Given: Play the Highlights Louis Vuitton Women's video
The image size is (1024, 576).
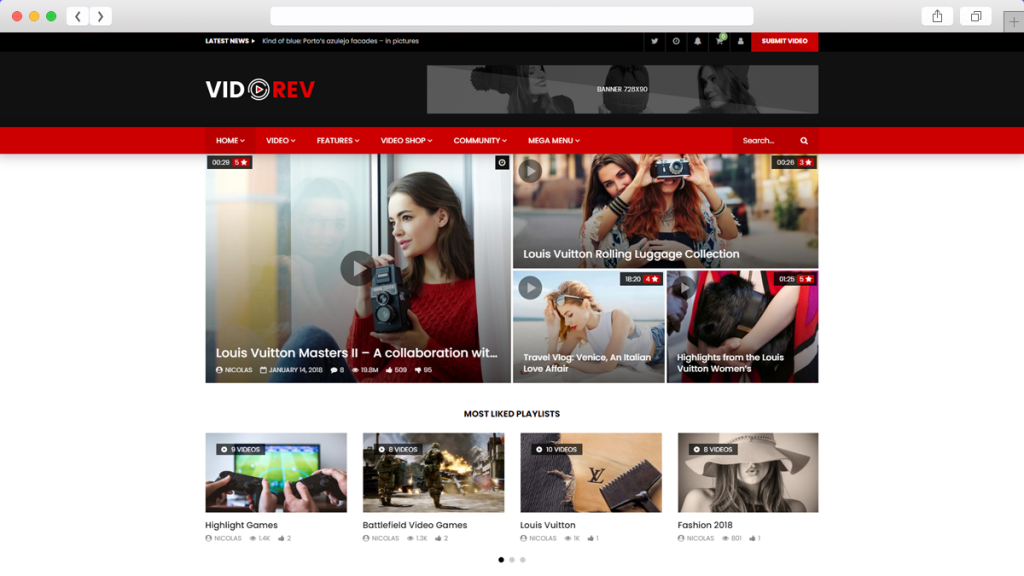Looking at the screenshot, I should pos(684,287).
